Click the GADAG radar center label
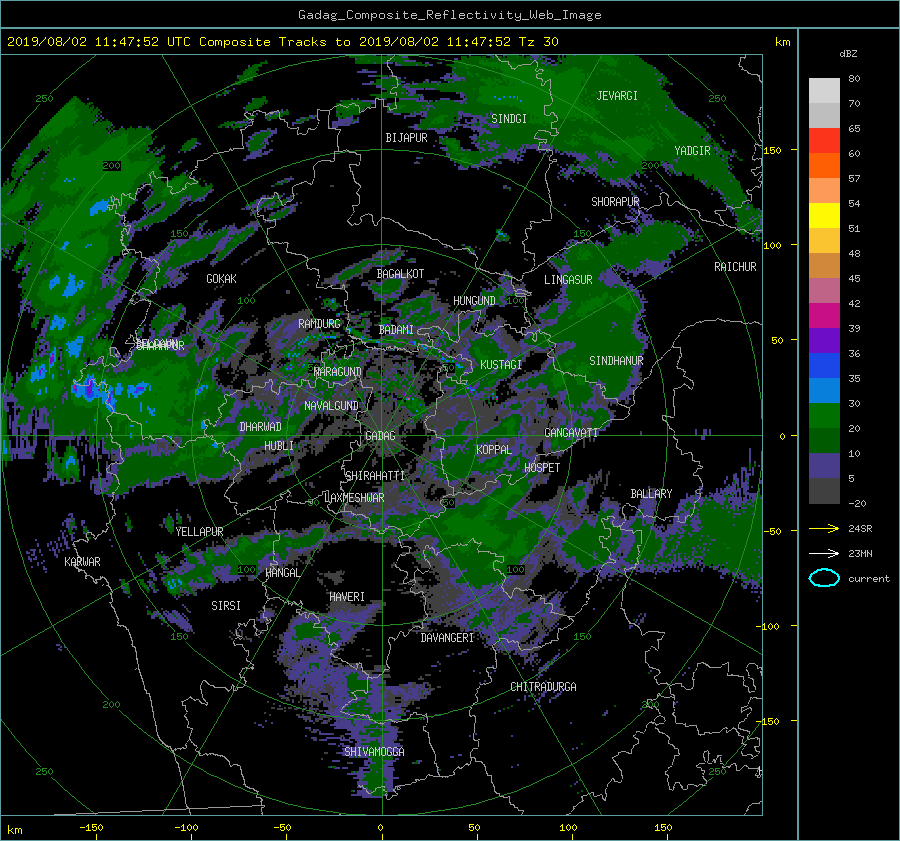The width and height of the screenshot is (900, 841). pyautogui.click(x=380, y=436)
